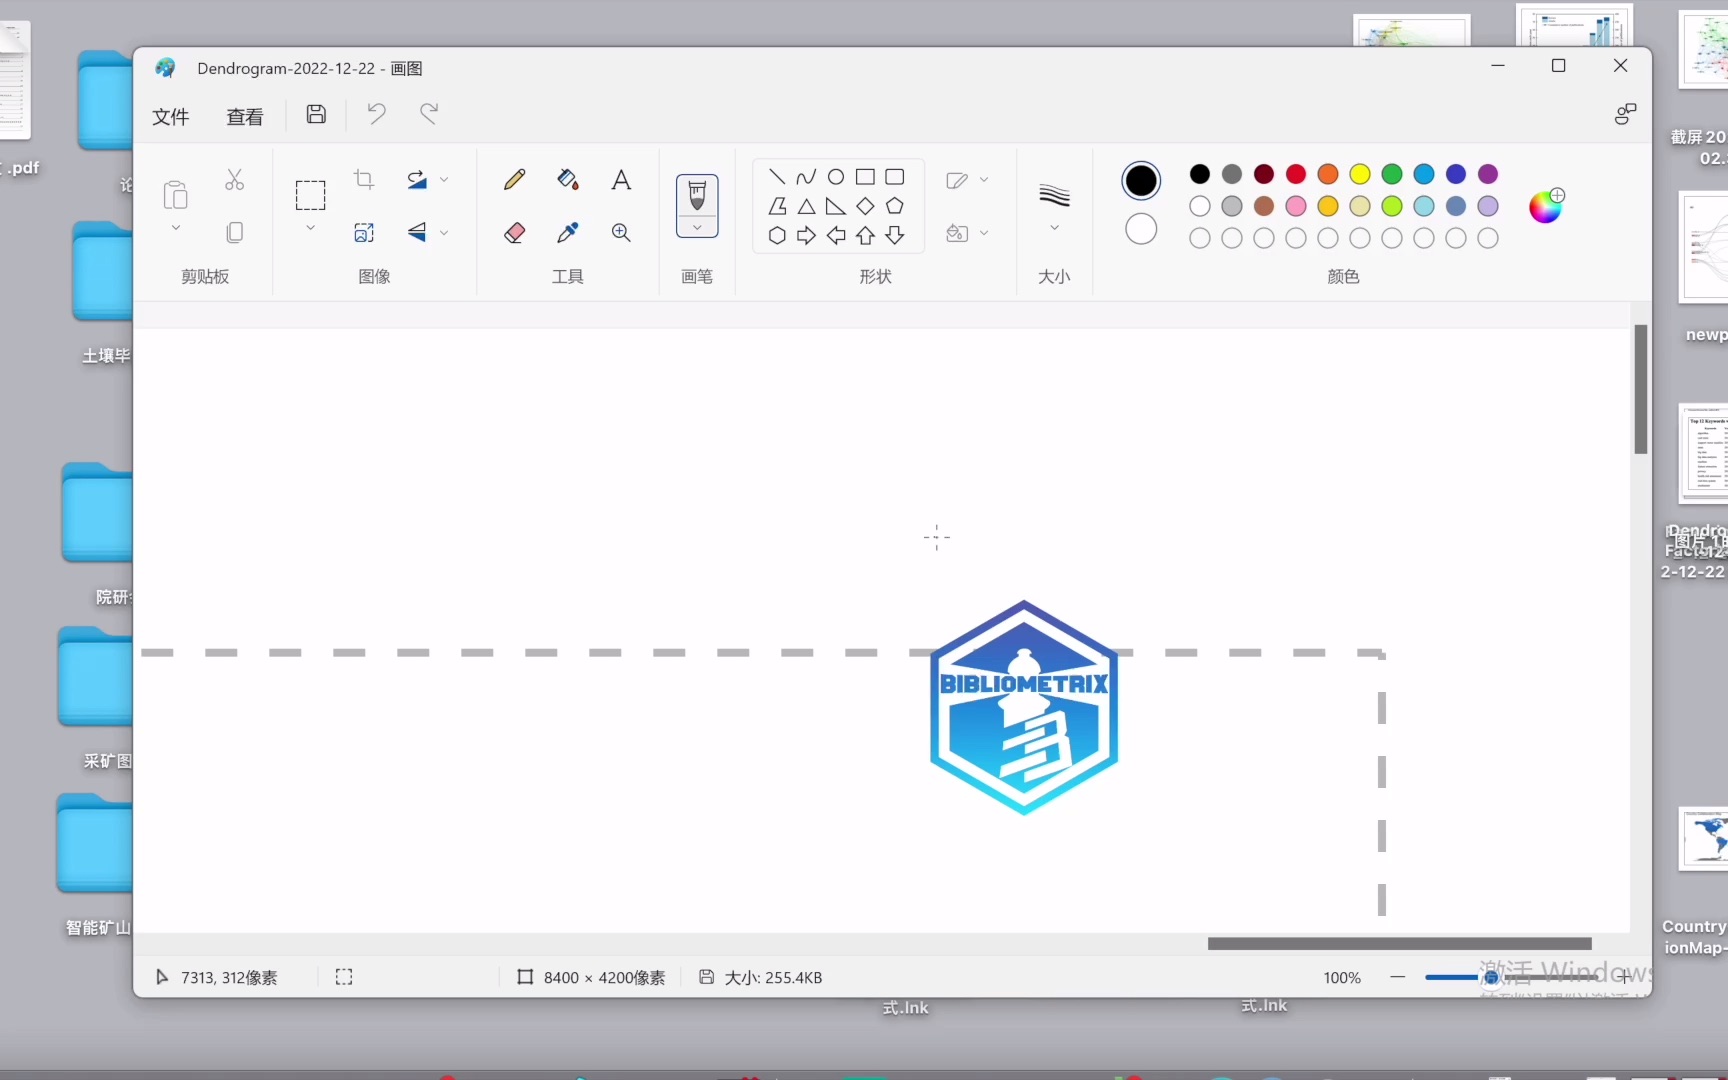Screen dimensions: 1728x1080
Task: Select the Diamond shape
Action: point(865,206)
